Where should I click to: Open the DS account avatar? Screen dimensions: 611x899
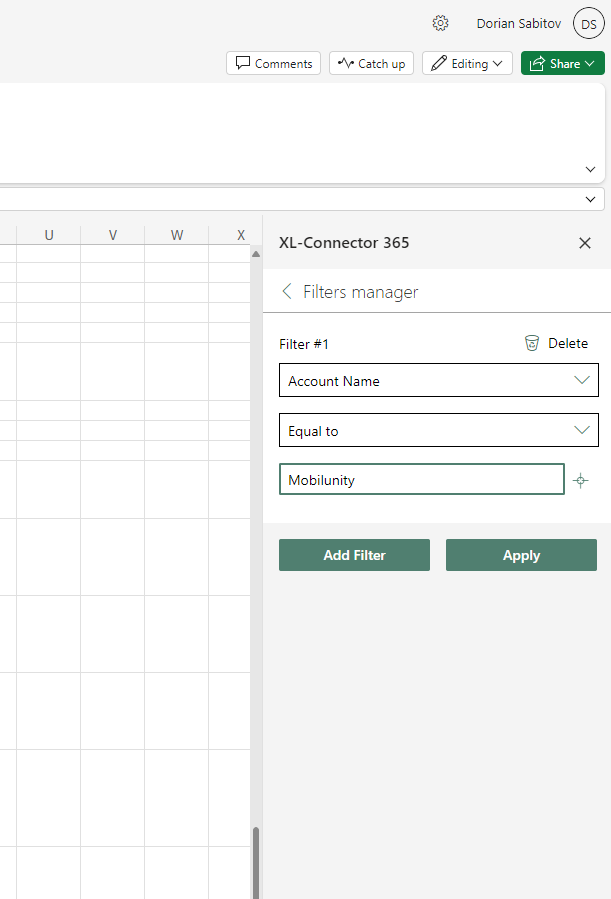point(589,24)
